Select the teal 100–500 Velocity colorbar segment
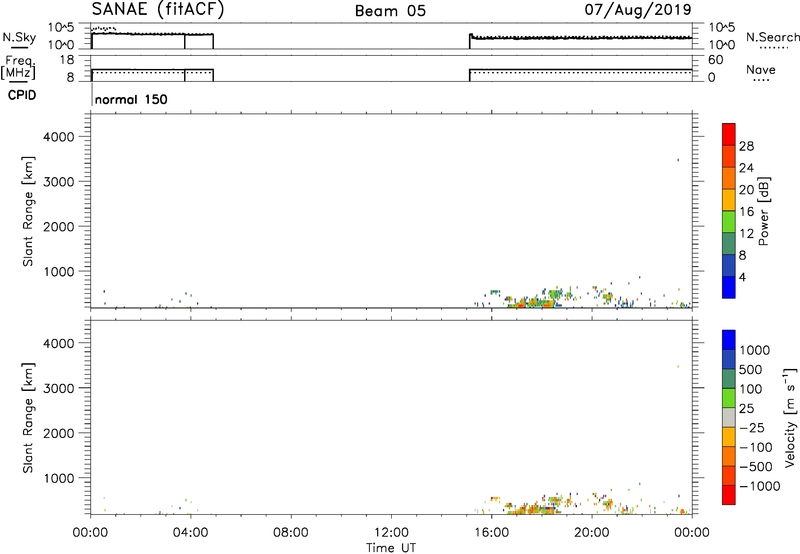 click(729, 379)
